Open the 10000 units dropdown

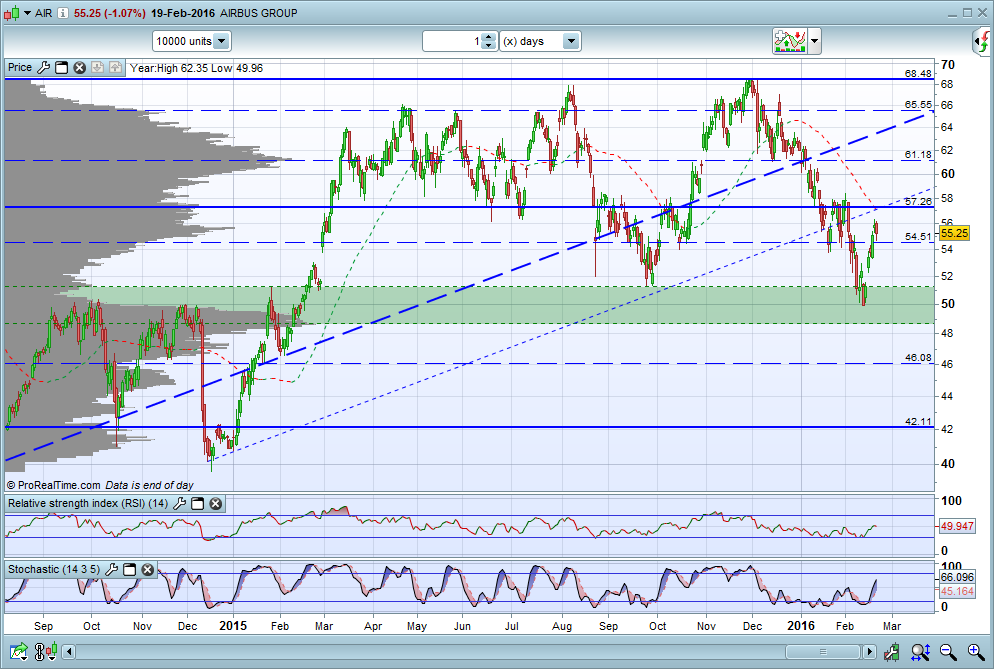220,41
